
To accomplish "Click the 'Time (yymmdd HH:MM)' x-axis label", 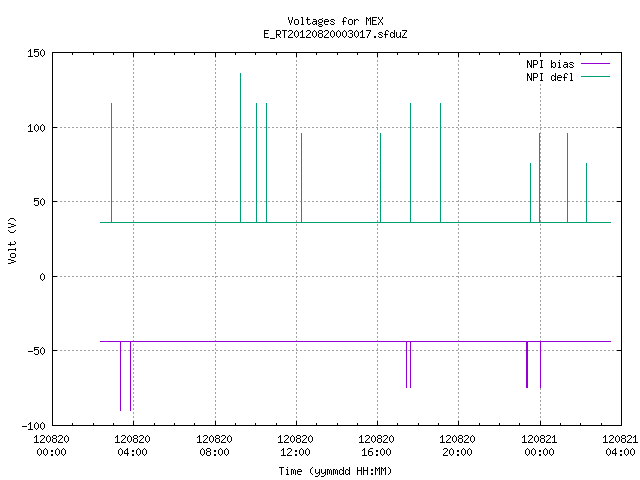I will point(335,471).
